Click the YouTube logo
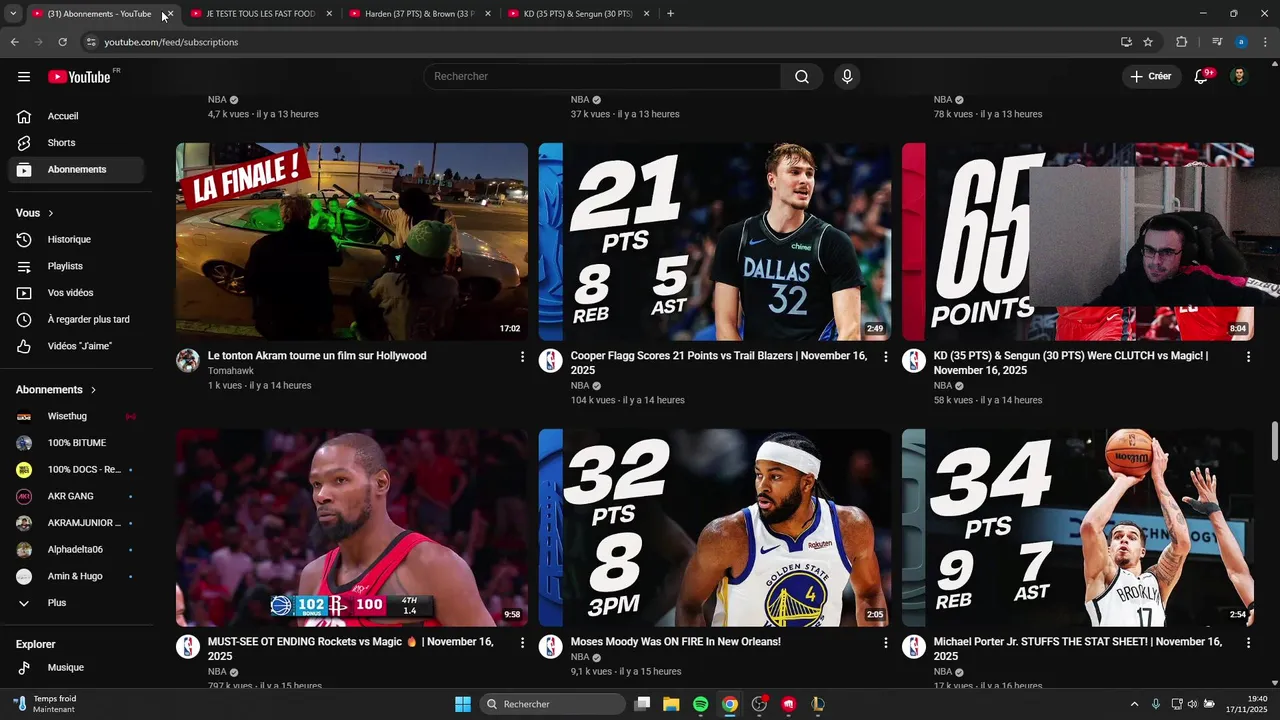This screenshot has height=720, width=1280. tap(79, 77)
